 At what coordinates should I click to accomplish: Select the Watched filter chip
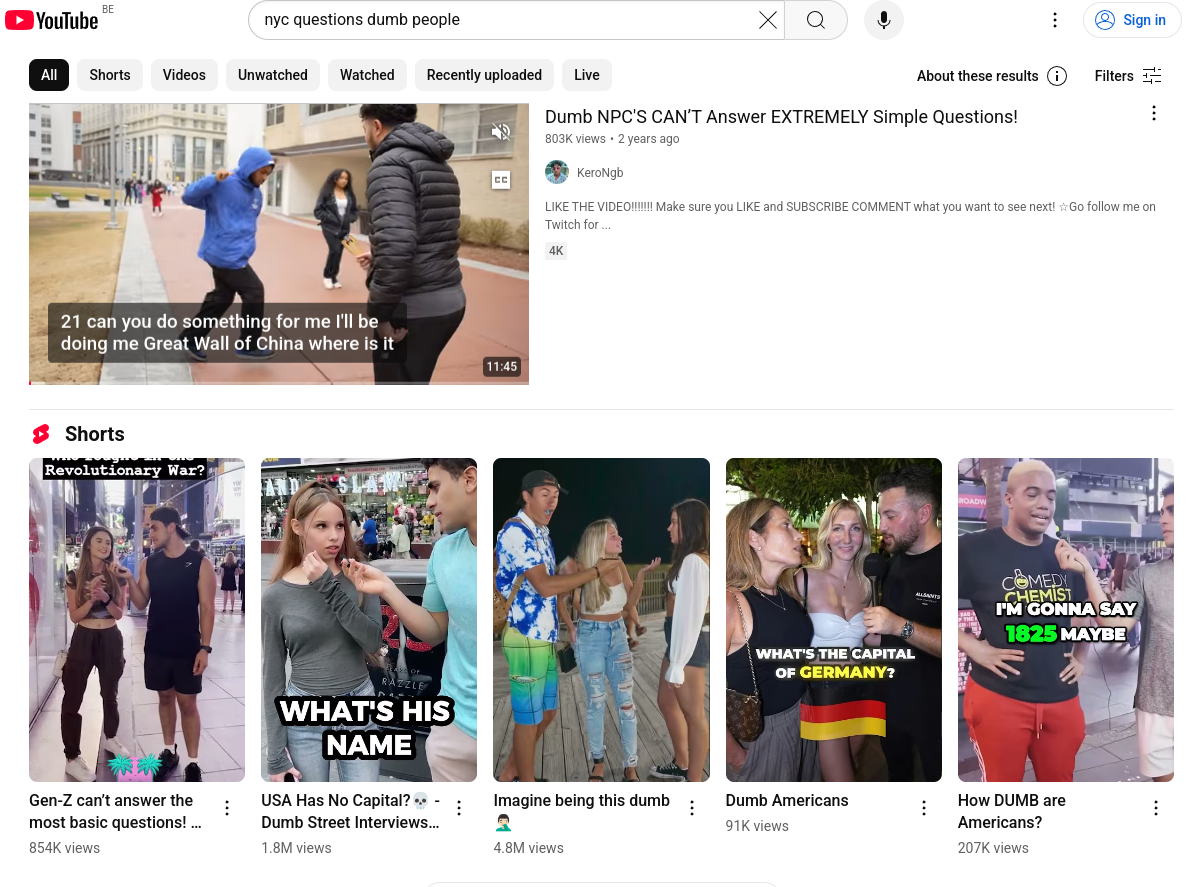pos(367,75)
